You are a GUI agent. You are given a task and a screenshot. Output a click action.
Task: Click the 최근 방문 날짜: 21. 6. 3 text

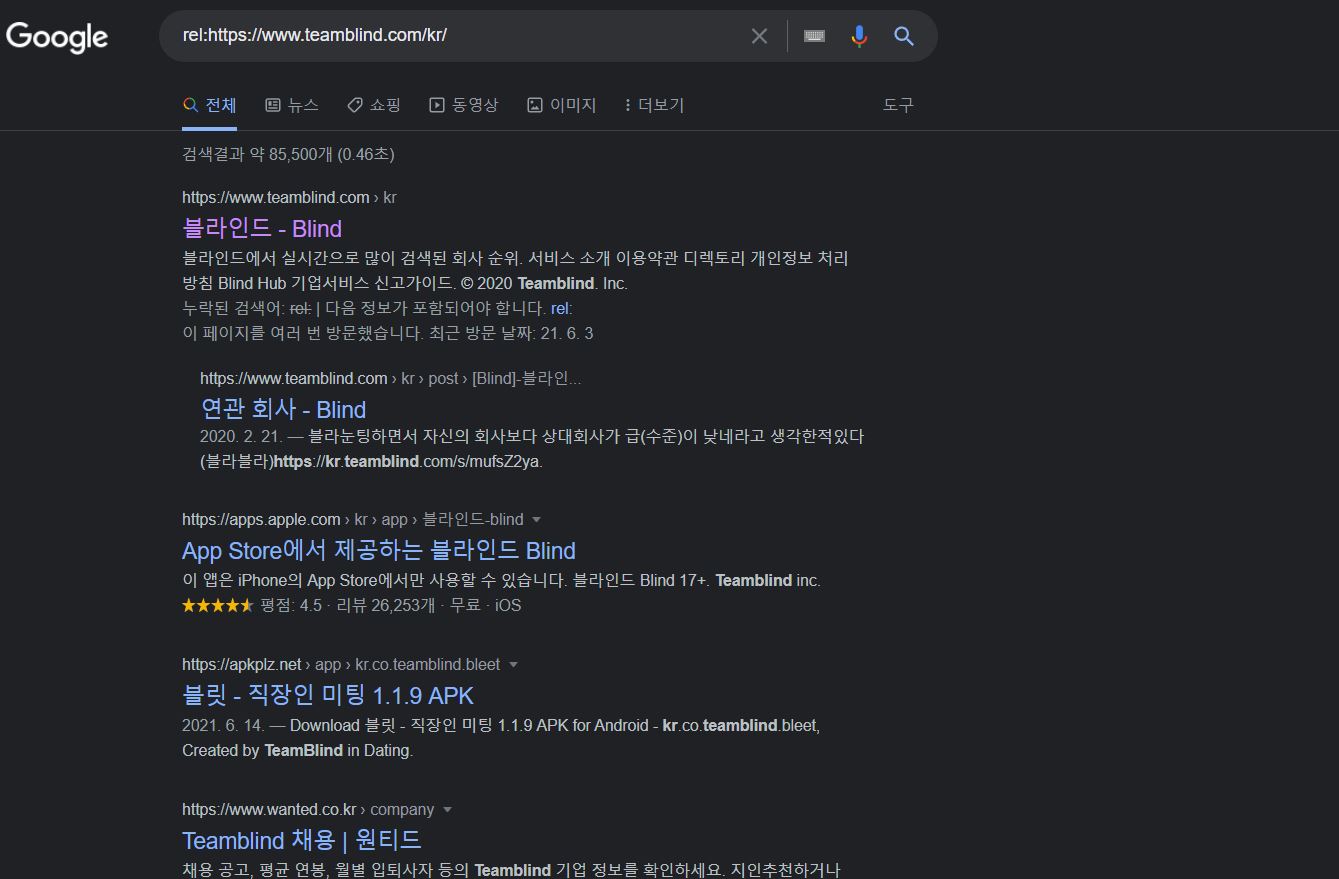coord(510,333)
